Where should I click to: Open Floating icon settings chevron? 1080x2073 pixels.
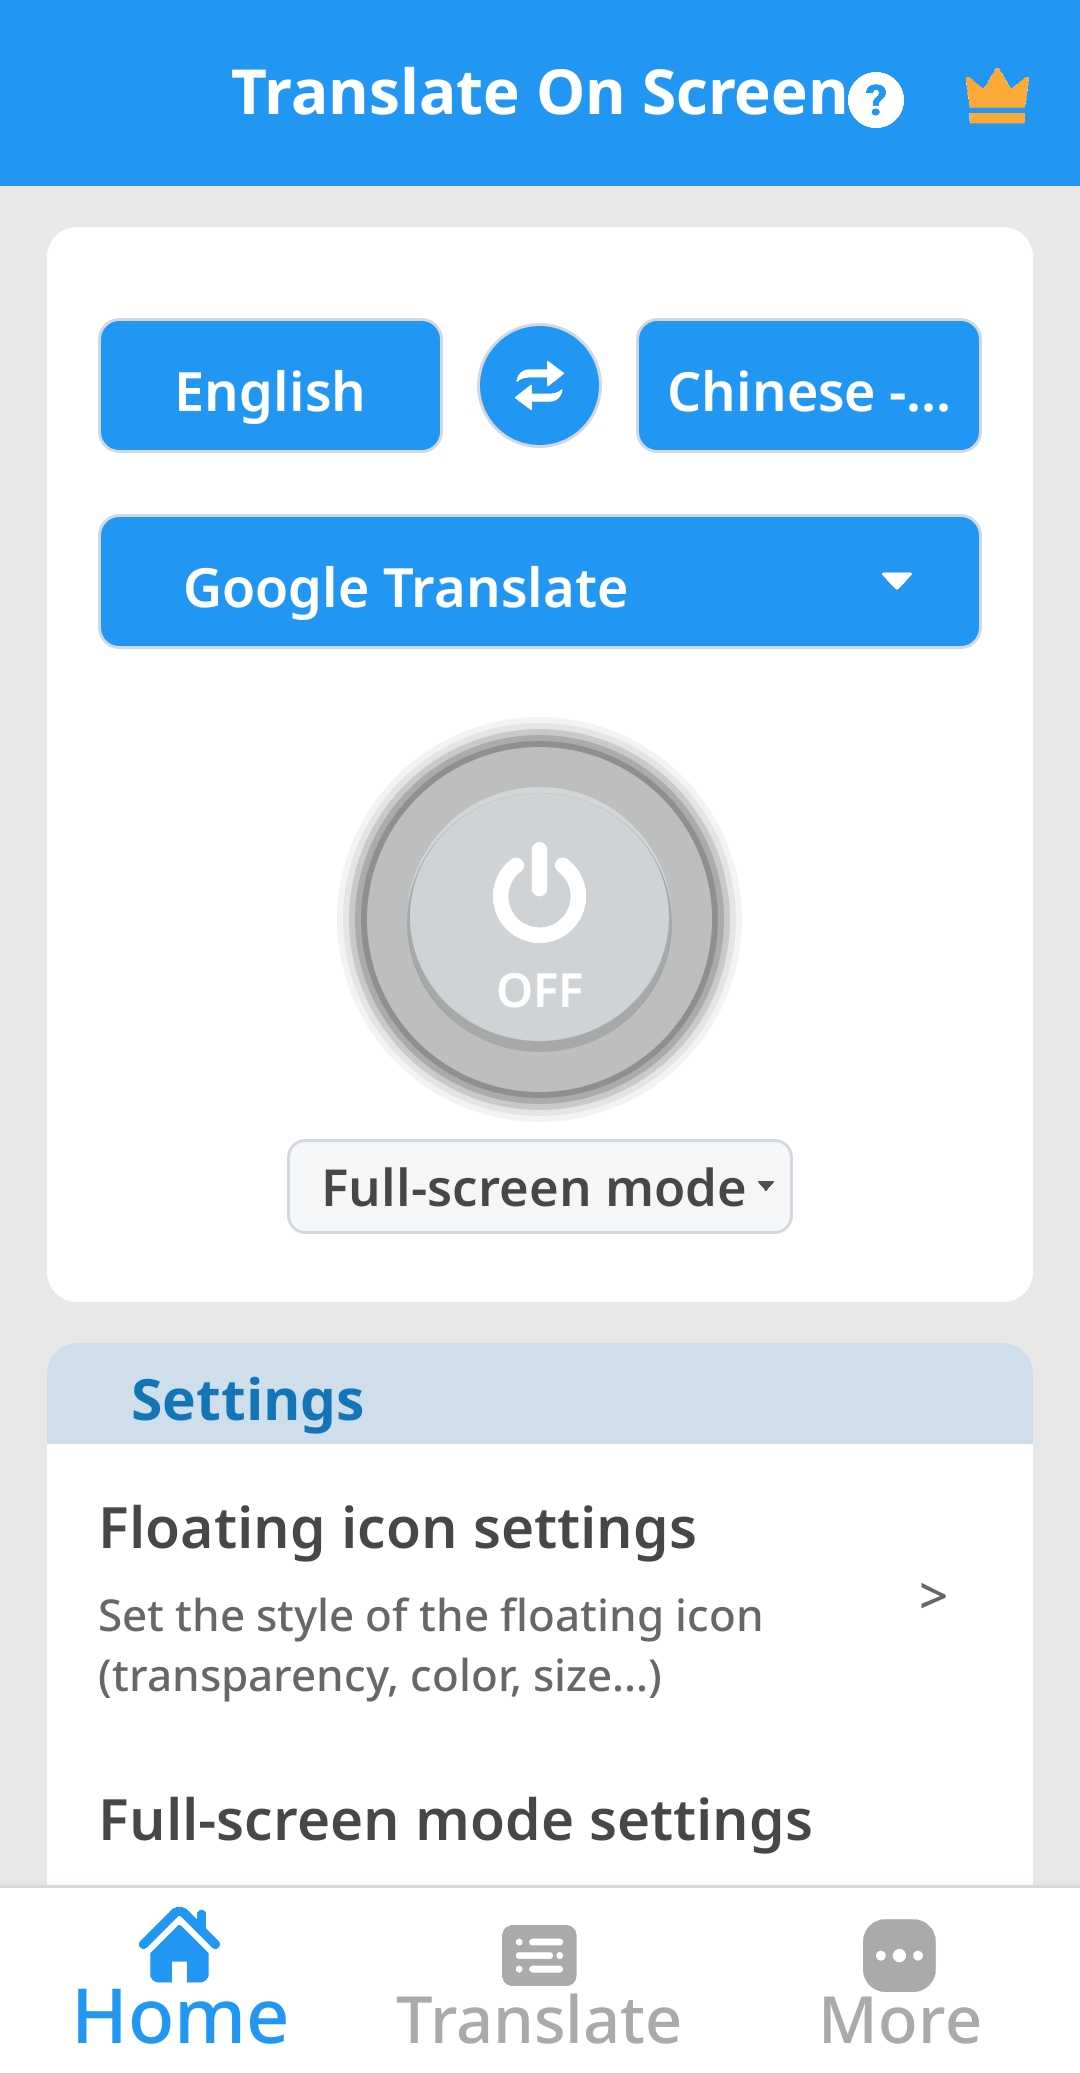932,1595
